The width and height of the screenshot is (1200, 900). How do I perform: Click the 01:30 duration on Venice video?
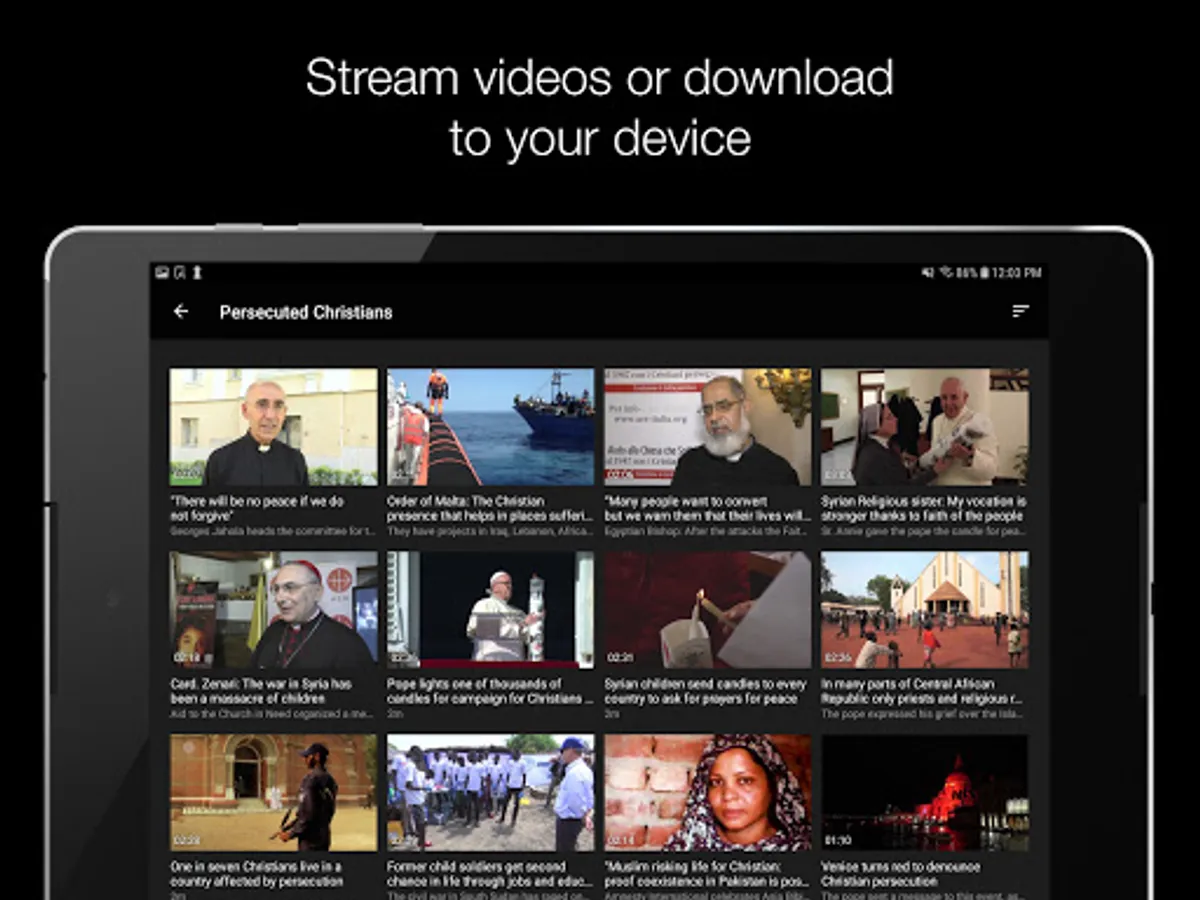point(837,840)
